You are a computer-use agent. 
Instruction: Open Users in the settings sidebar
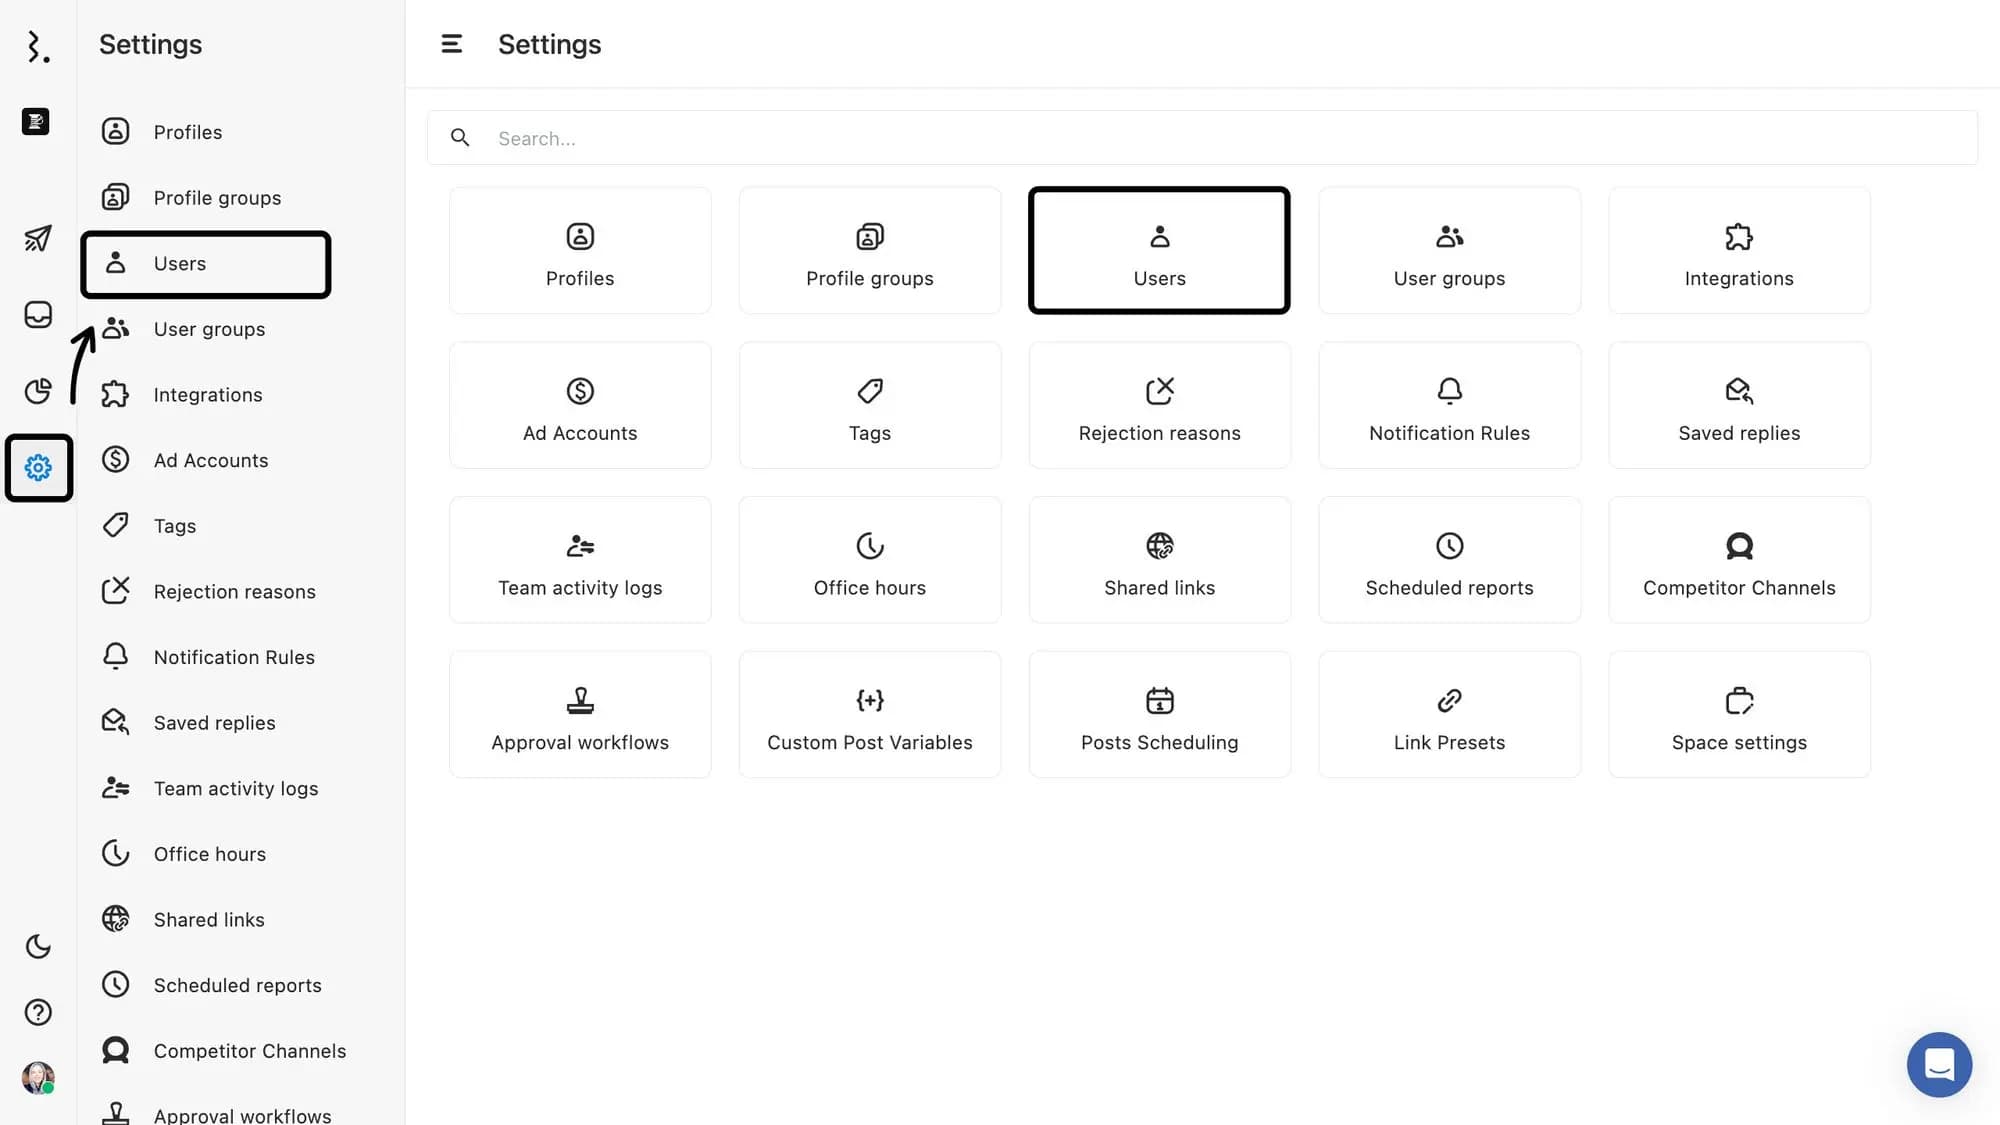206,264
